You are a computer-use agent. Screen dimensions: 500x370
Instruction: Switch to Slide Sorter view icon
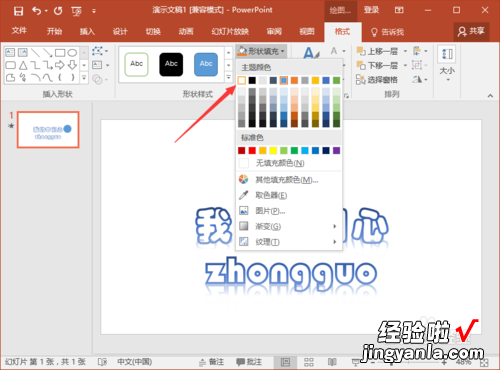[x=309, y=362]
